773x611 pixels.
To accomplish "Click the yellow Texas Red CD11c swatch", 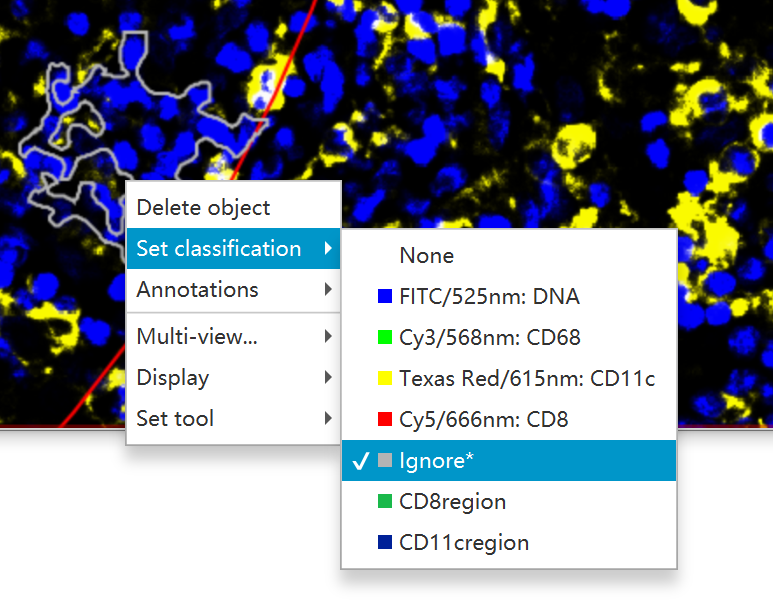I will coord(384,379).
